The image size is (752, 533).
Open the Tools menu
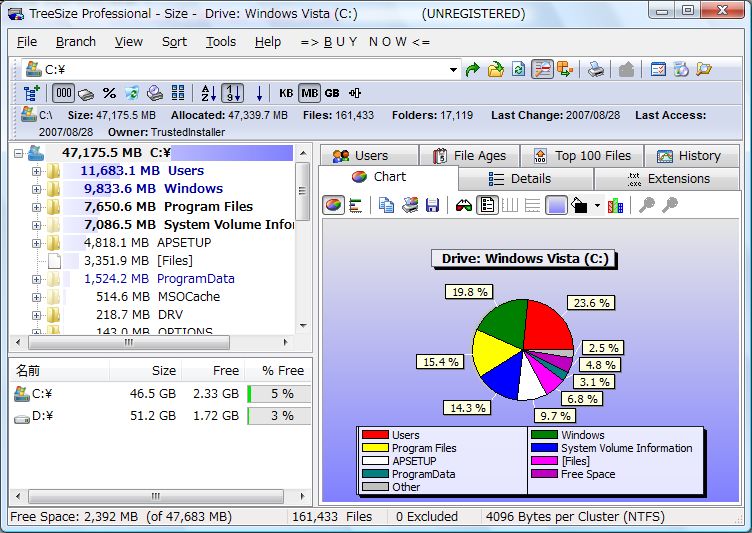[x=221, y=42]
